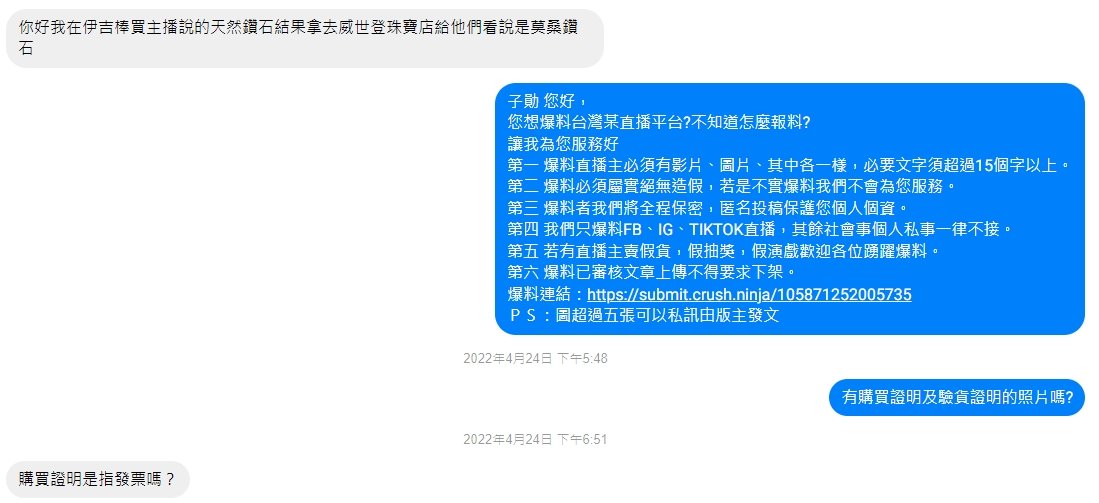Viewport: 1099px width, 503px height.
Task: Click the timestamp 2022年4月24日 下午6:51
Action: 535,440
